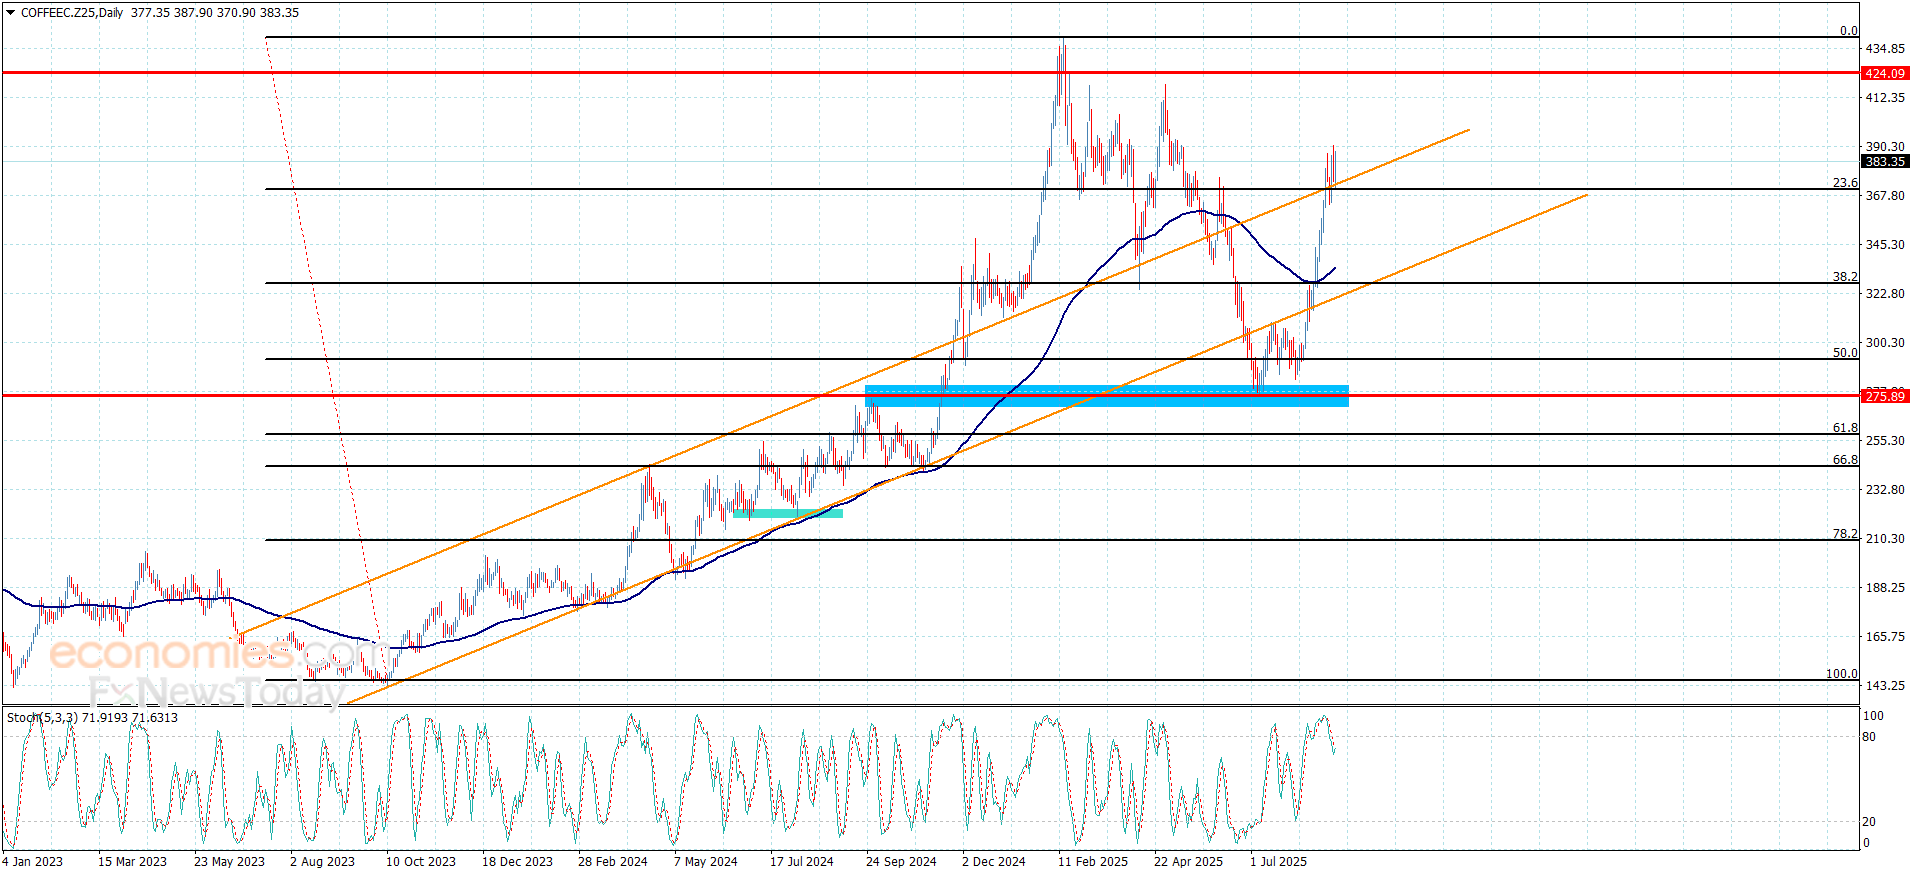Select the Fibonacci 23.6 level label
The width and height of the screenshot is (1916, 874).
point(1845,182)
